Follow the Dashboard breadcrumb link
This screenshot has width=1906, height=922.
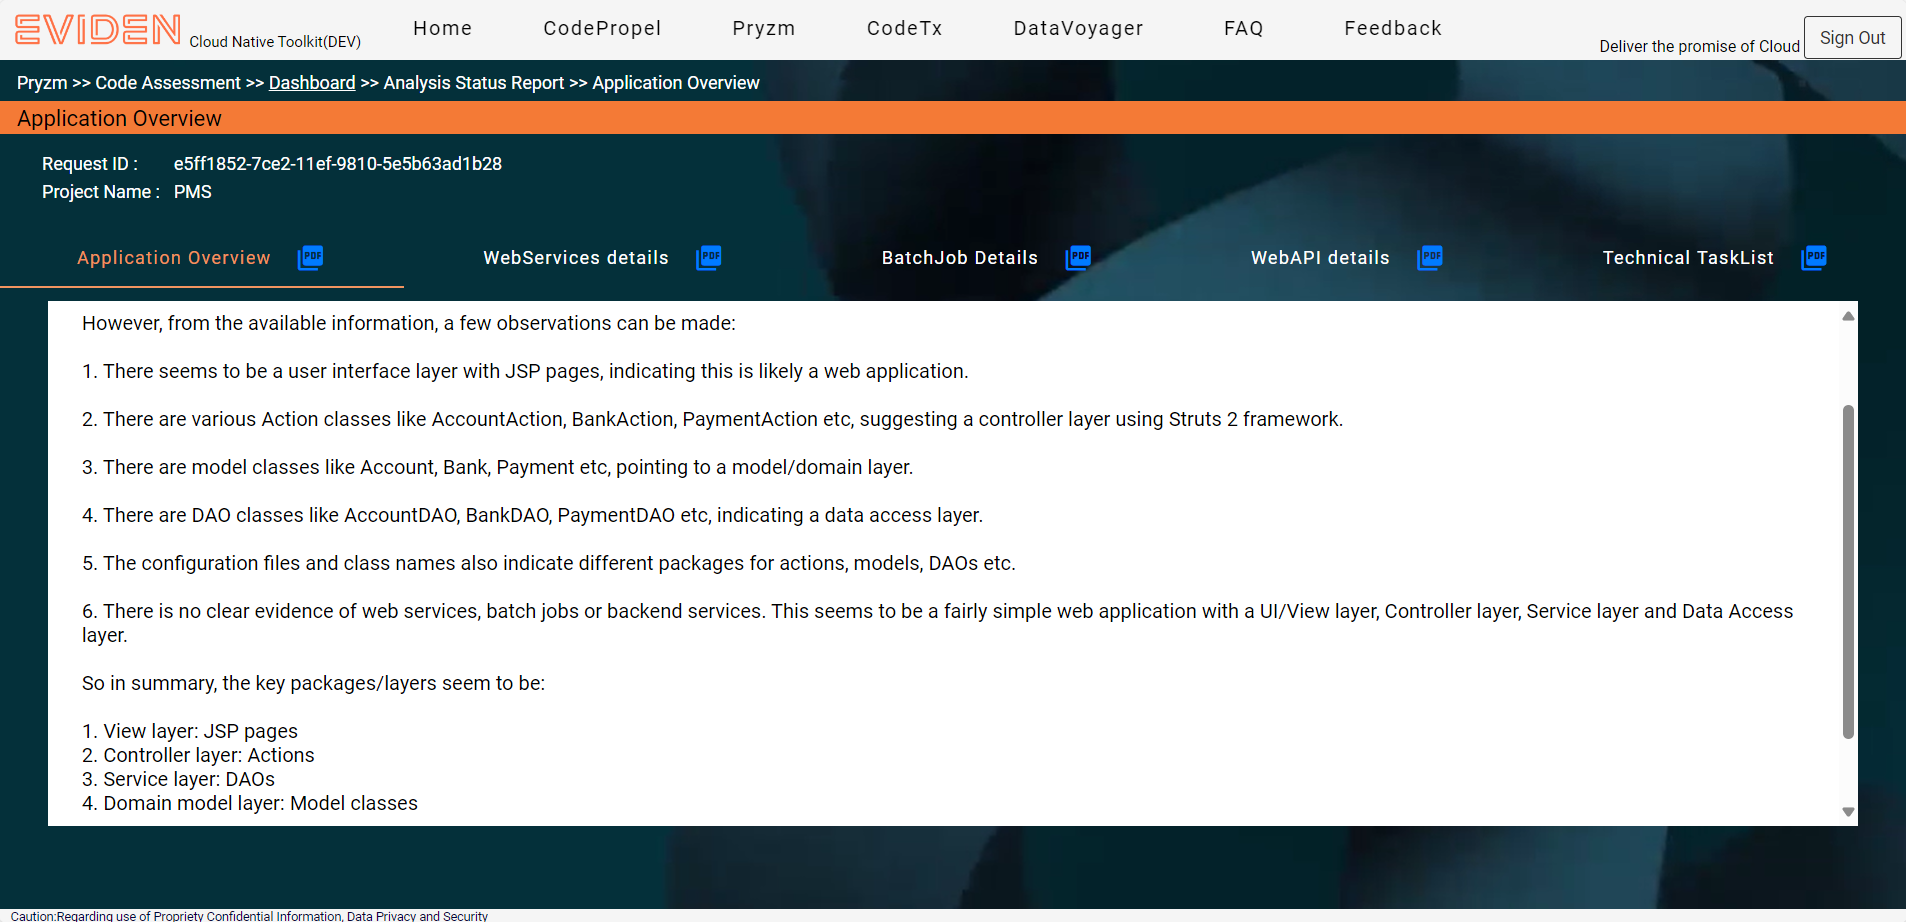[312, 83]
